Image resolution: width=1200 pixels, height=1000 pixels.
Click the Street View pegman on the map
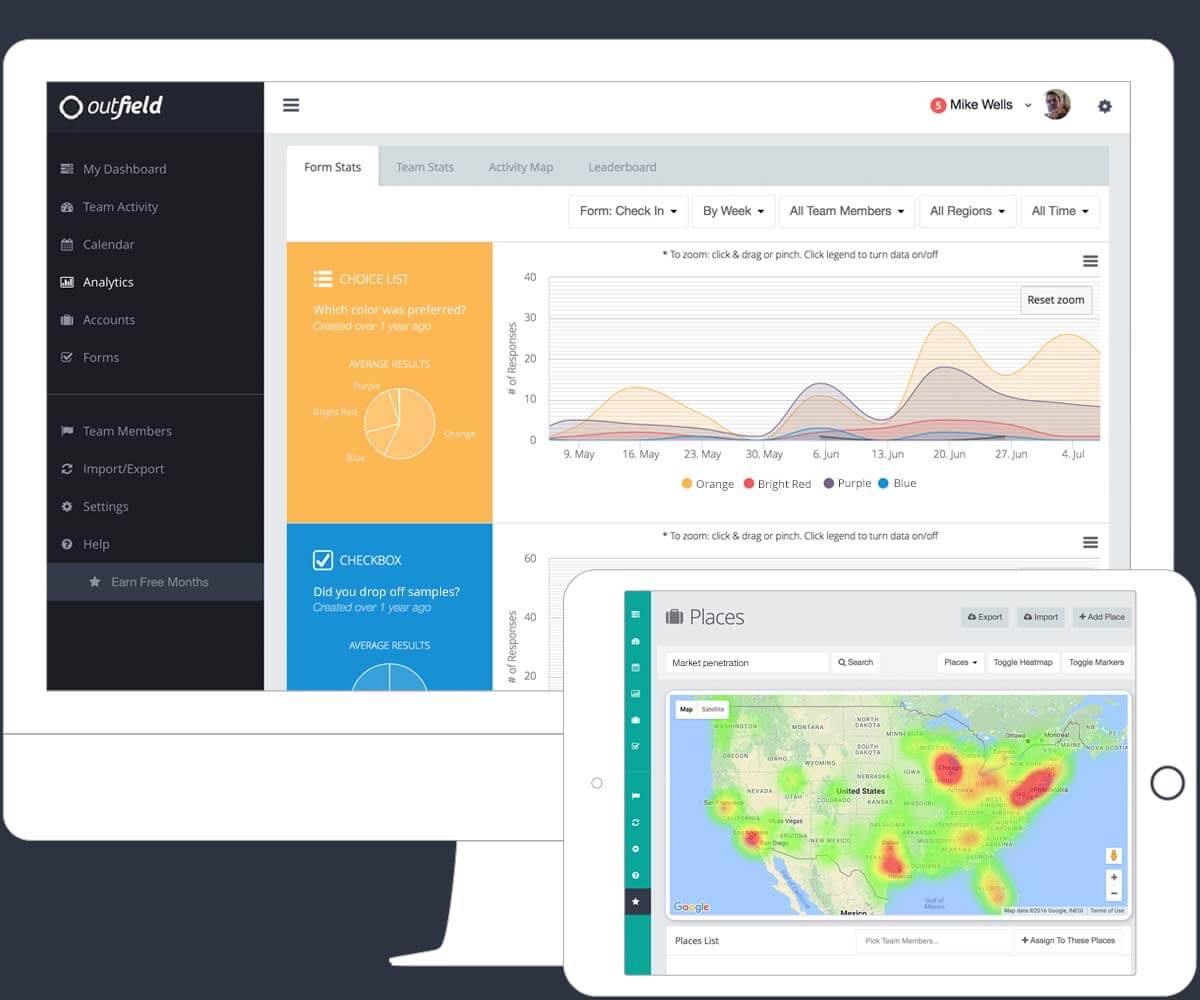pos(1113,856)
